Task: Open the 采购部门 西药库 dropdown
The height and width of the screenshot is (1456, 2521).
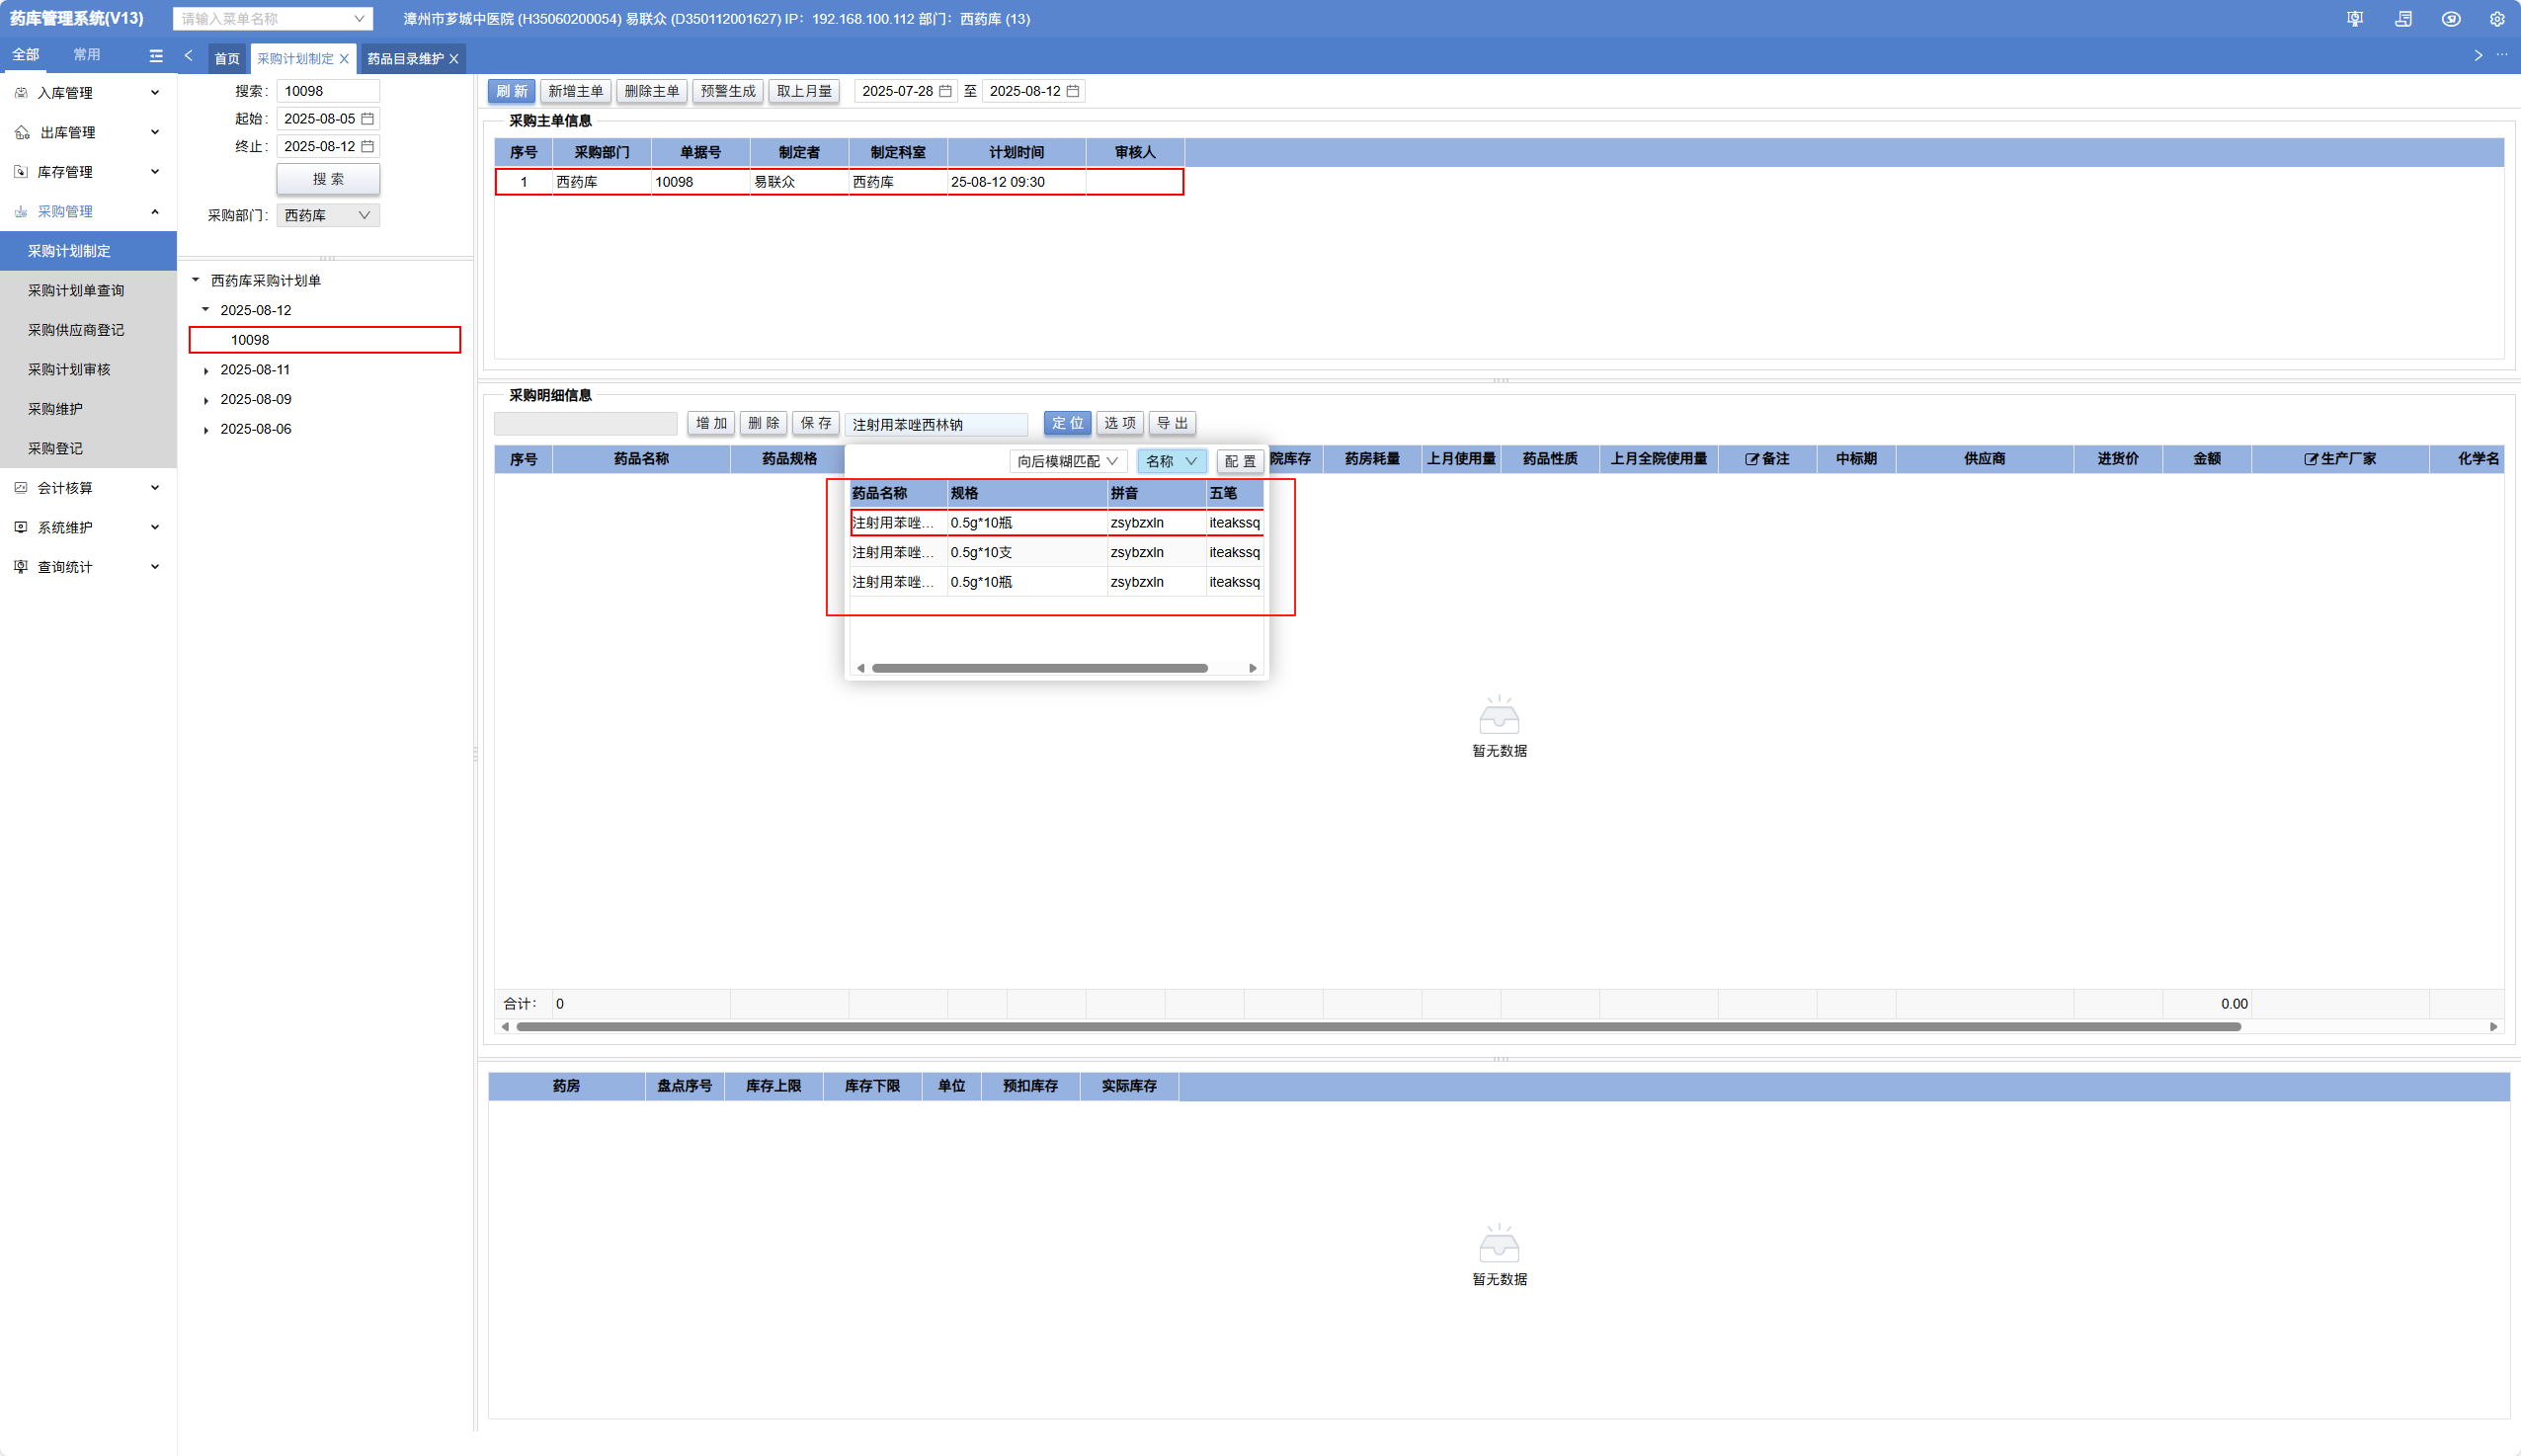Action: [x=328, y=215]
